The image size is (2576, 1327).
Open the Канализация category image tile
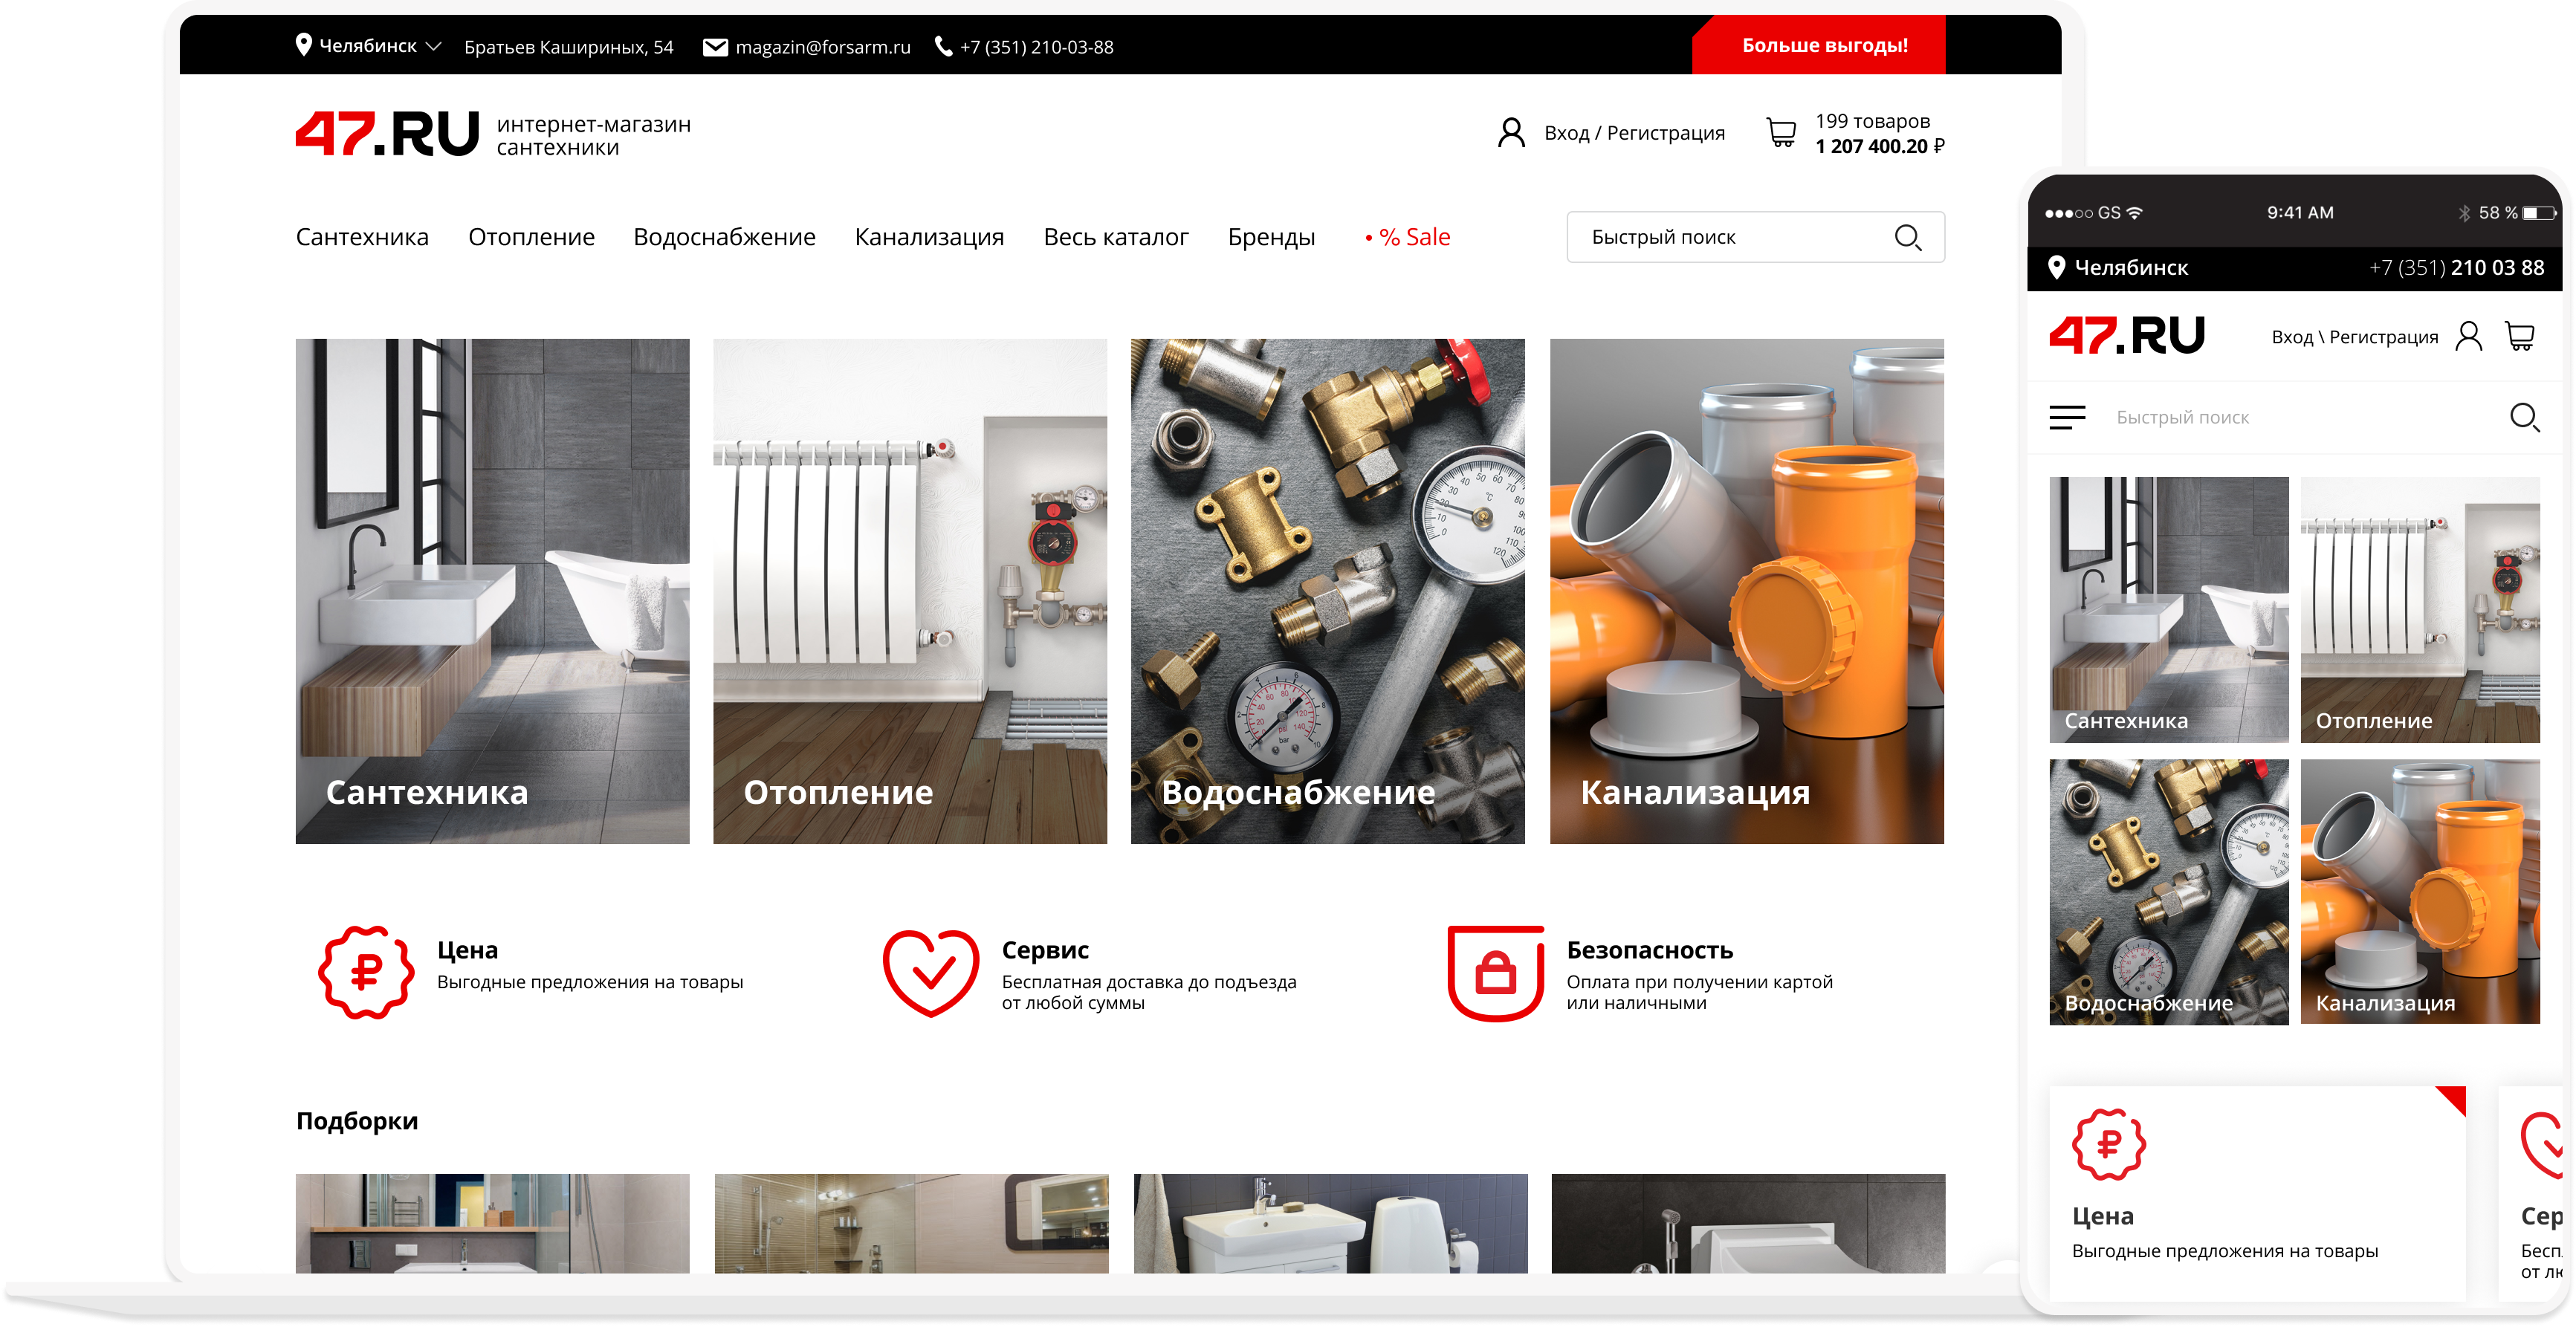(1746, 590)
